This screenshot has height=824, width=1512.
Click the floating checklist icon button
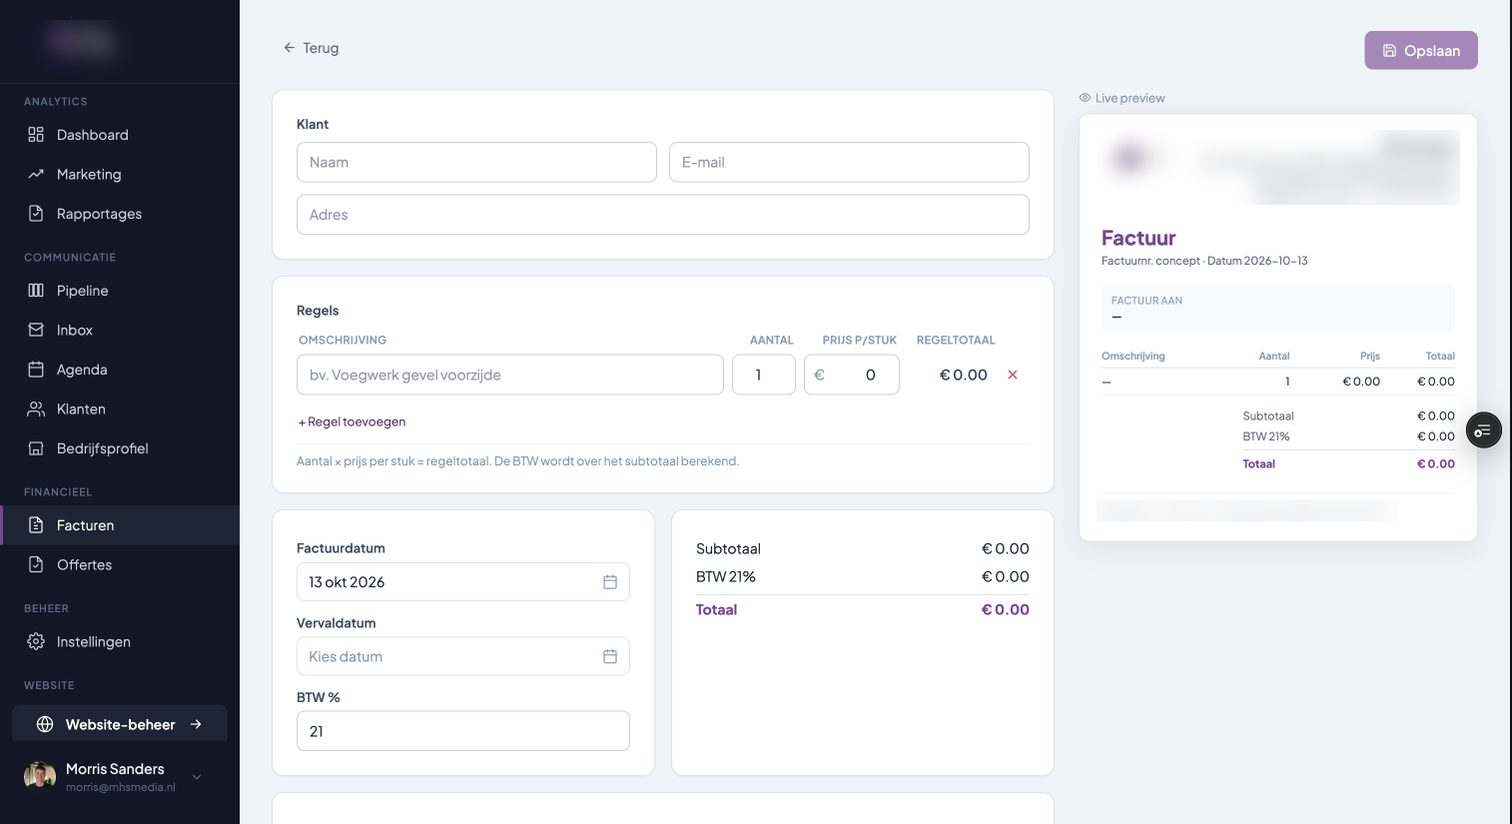(1484, 430)
